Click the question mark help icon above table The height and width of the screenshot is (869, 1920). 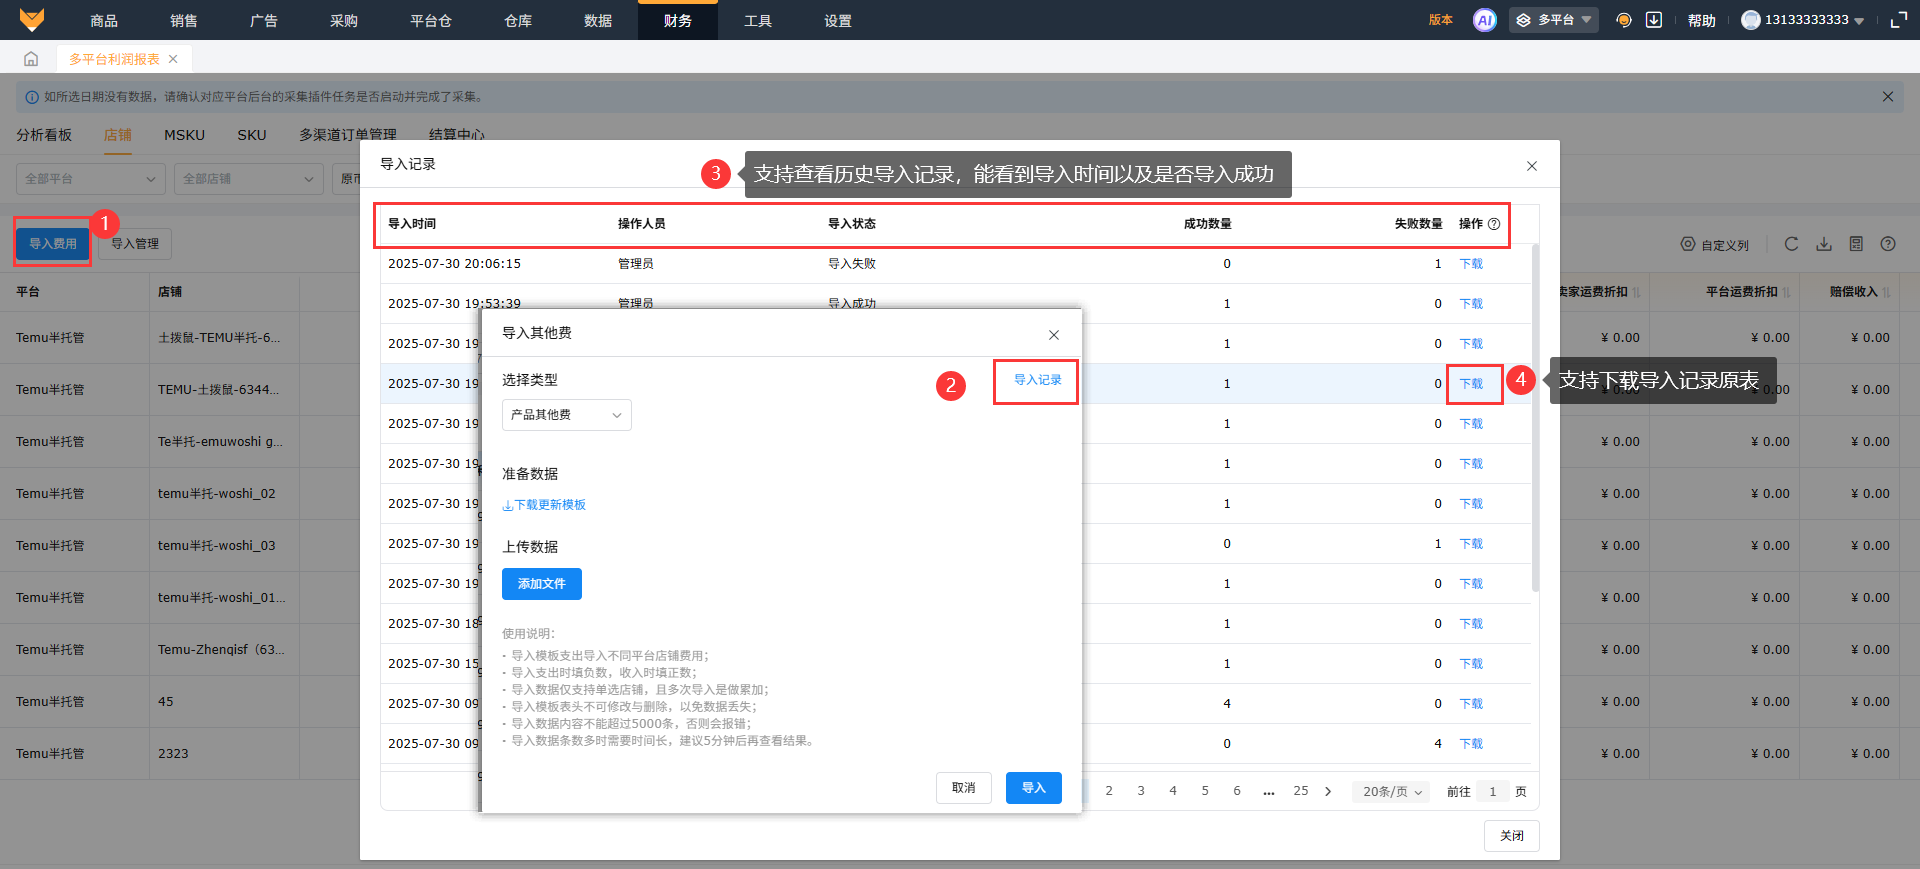point(1888,244)
